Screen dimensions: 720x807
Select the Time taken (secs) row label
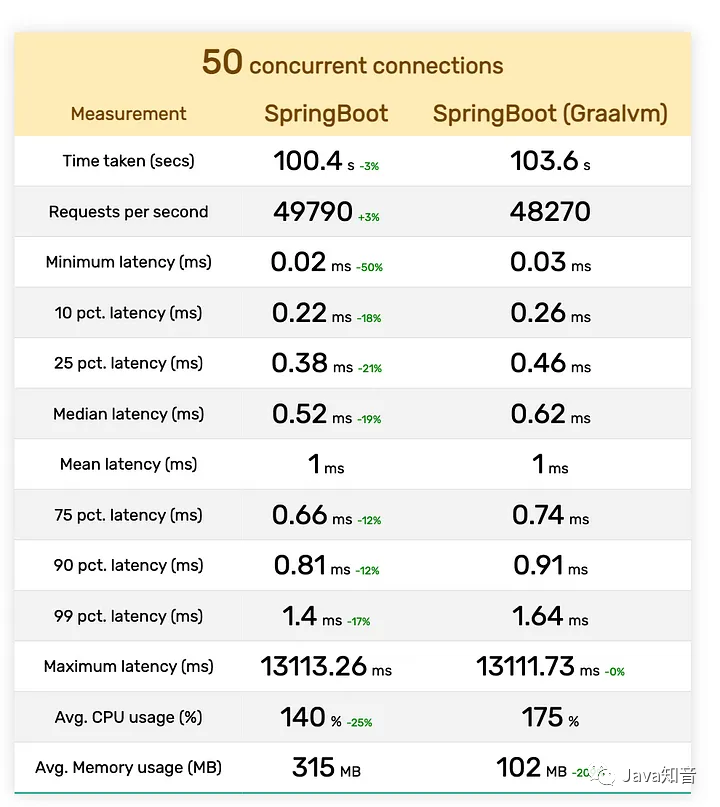(x=129, y=161)
